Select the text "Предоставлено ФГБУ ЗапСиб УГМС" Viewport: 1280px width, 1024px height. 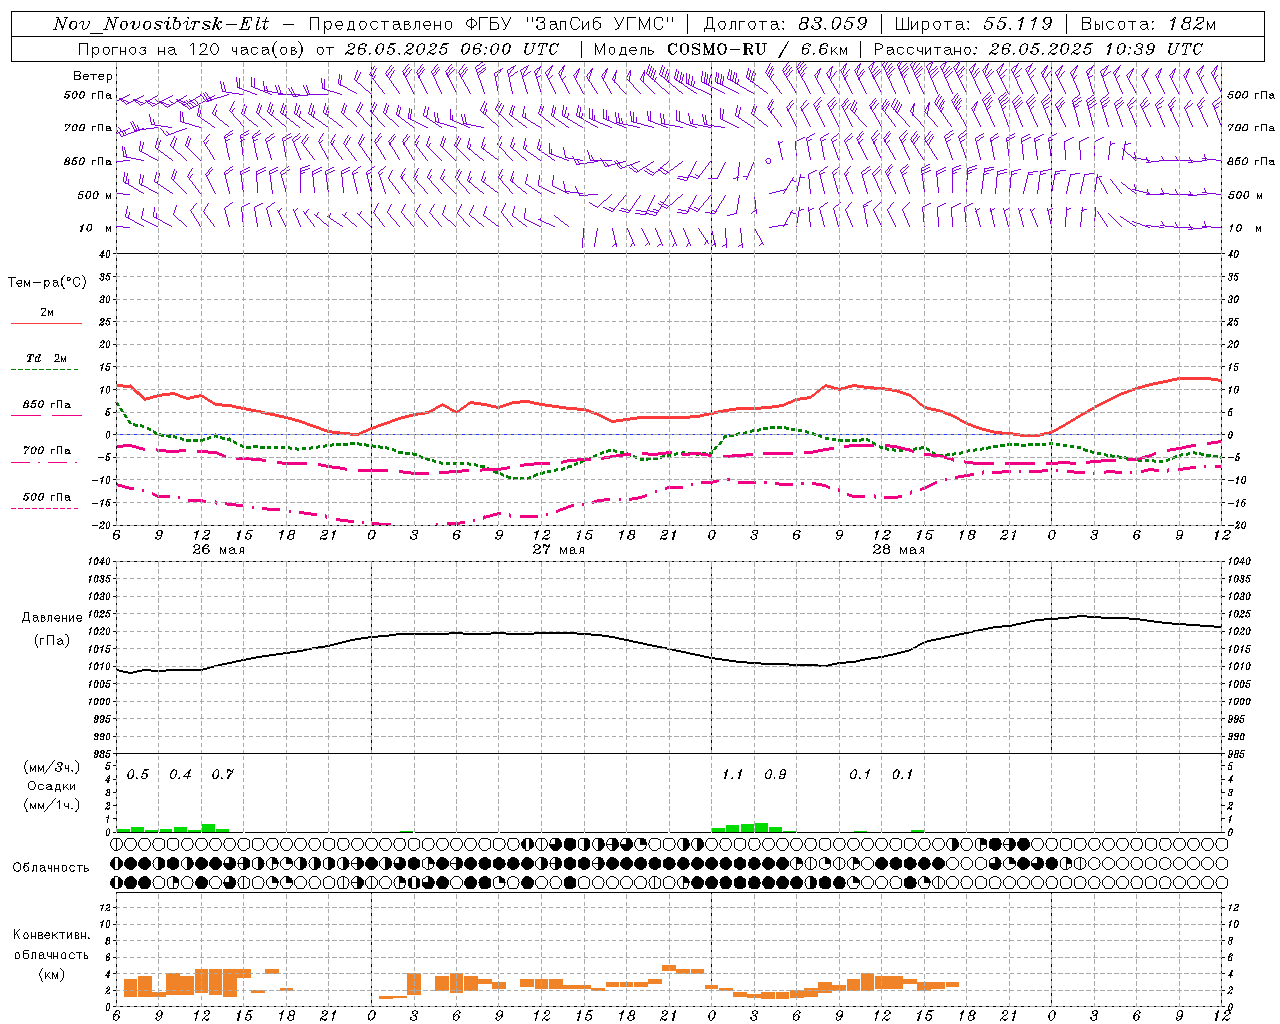pos(492,24)
